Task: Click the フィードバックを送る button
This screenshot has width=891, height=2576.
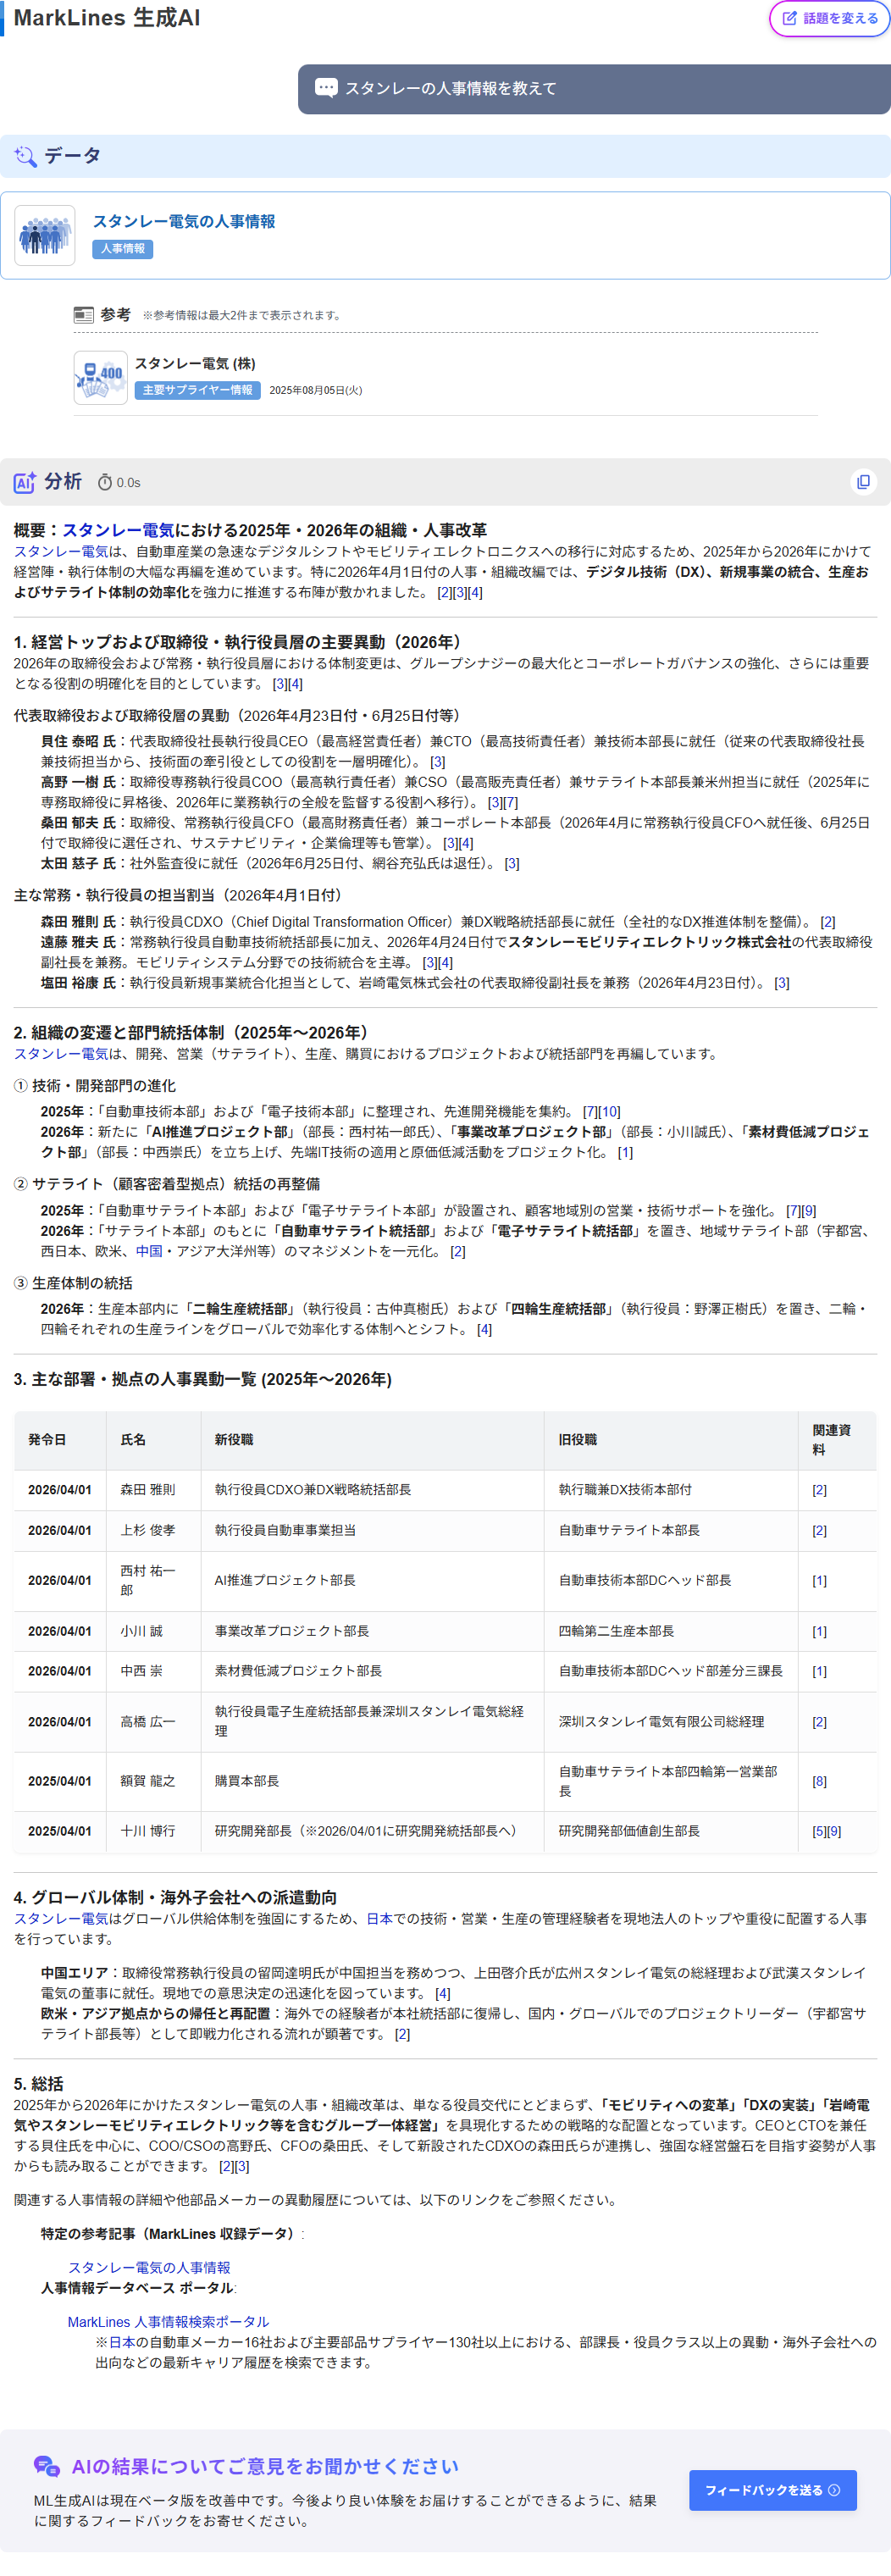Action: click(772, 2491)
